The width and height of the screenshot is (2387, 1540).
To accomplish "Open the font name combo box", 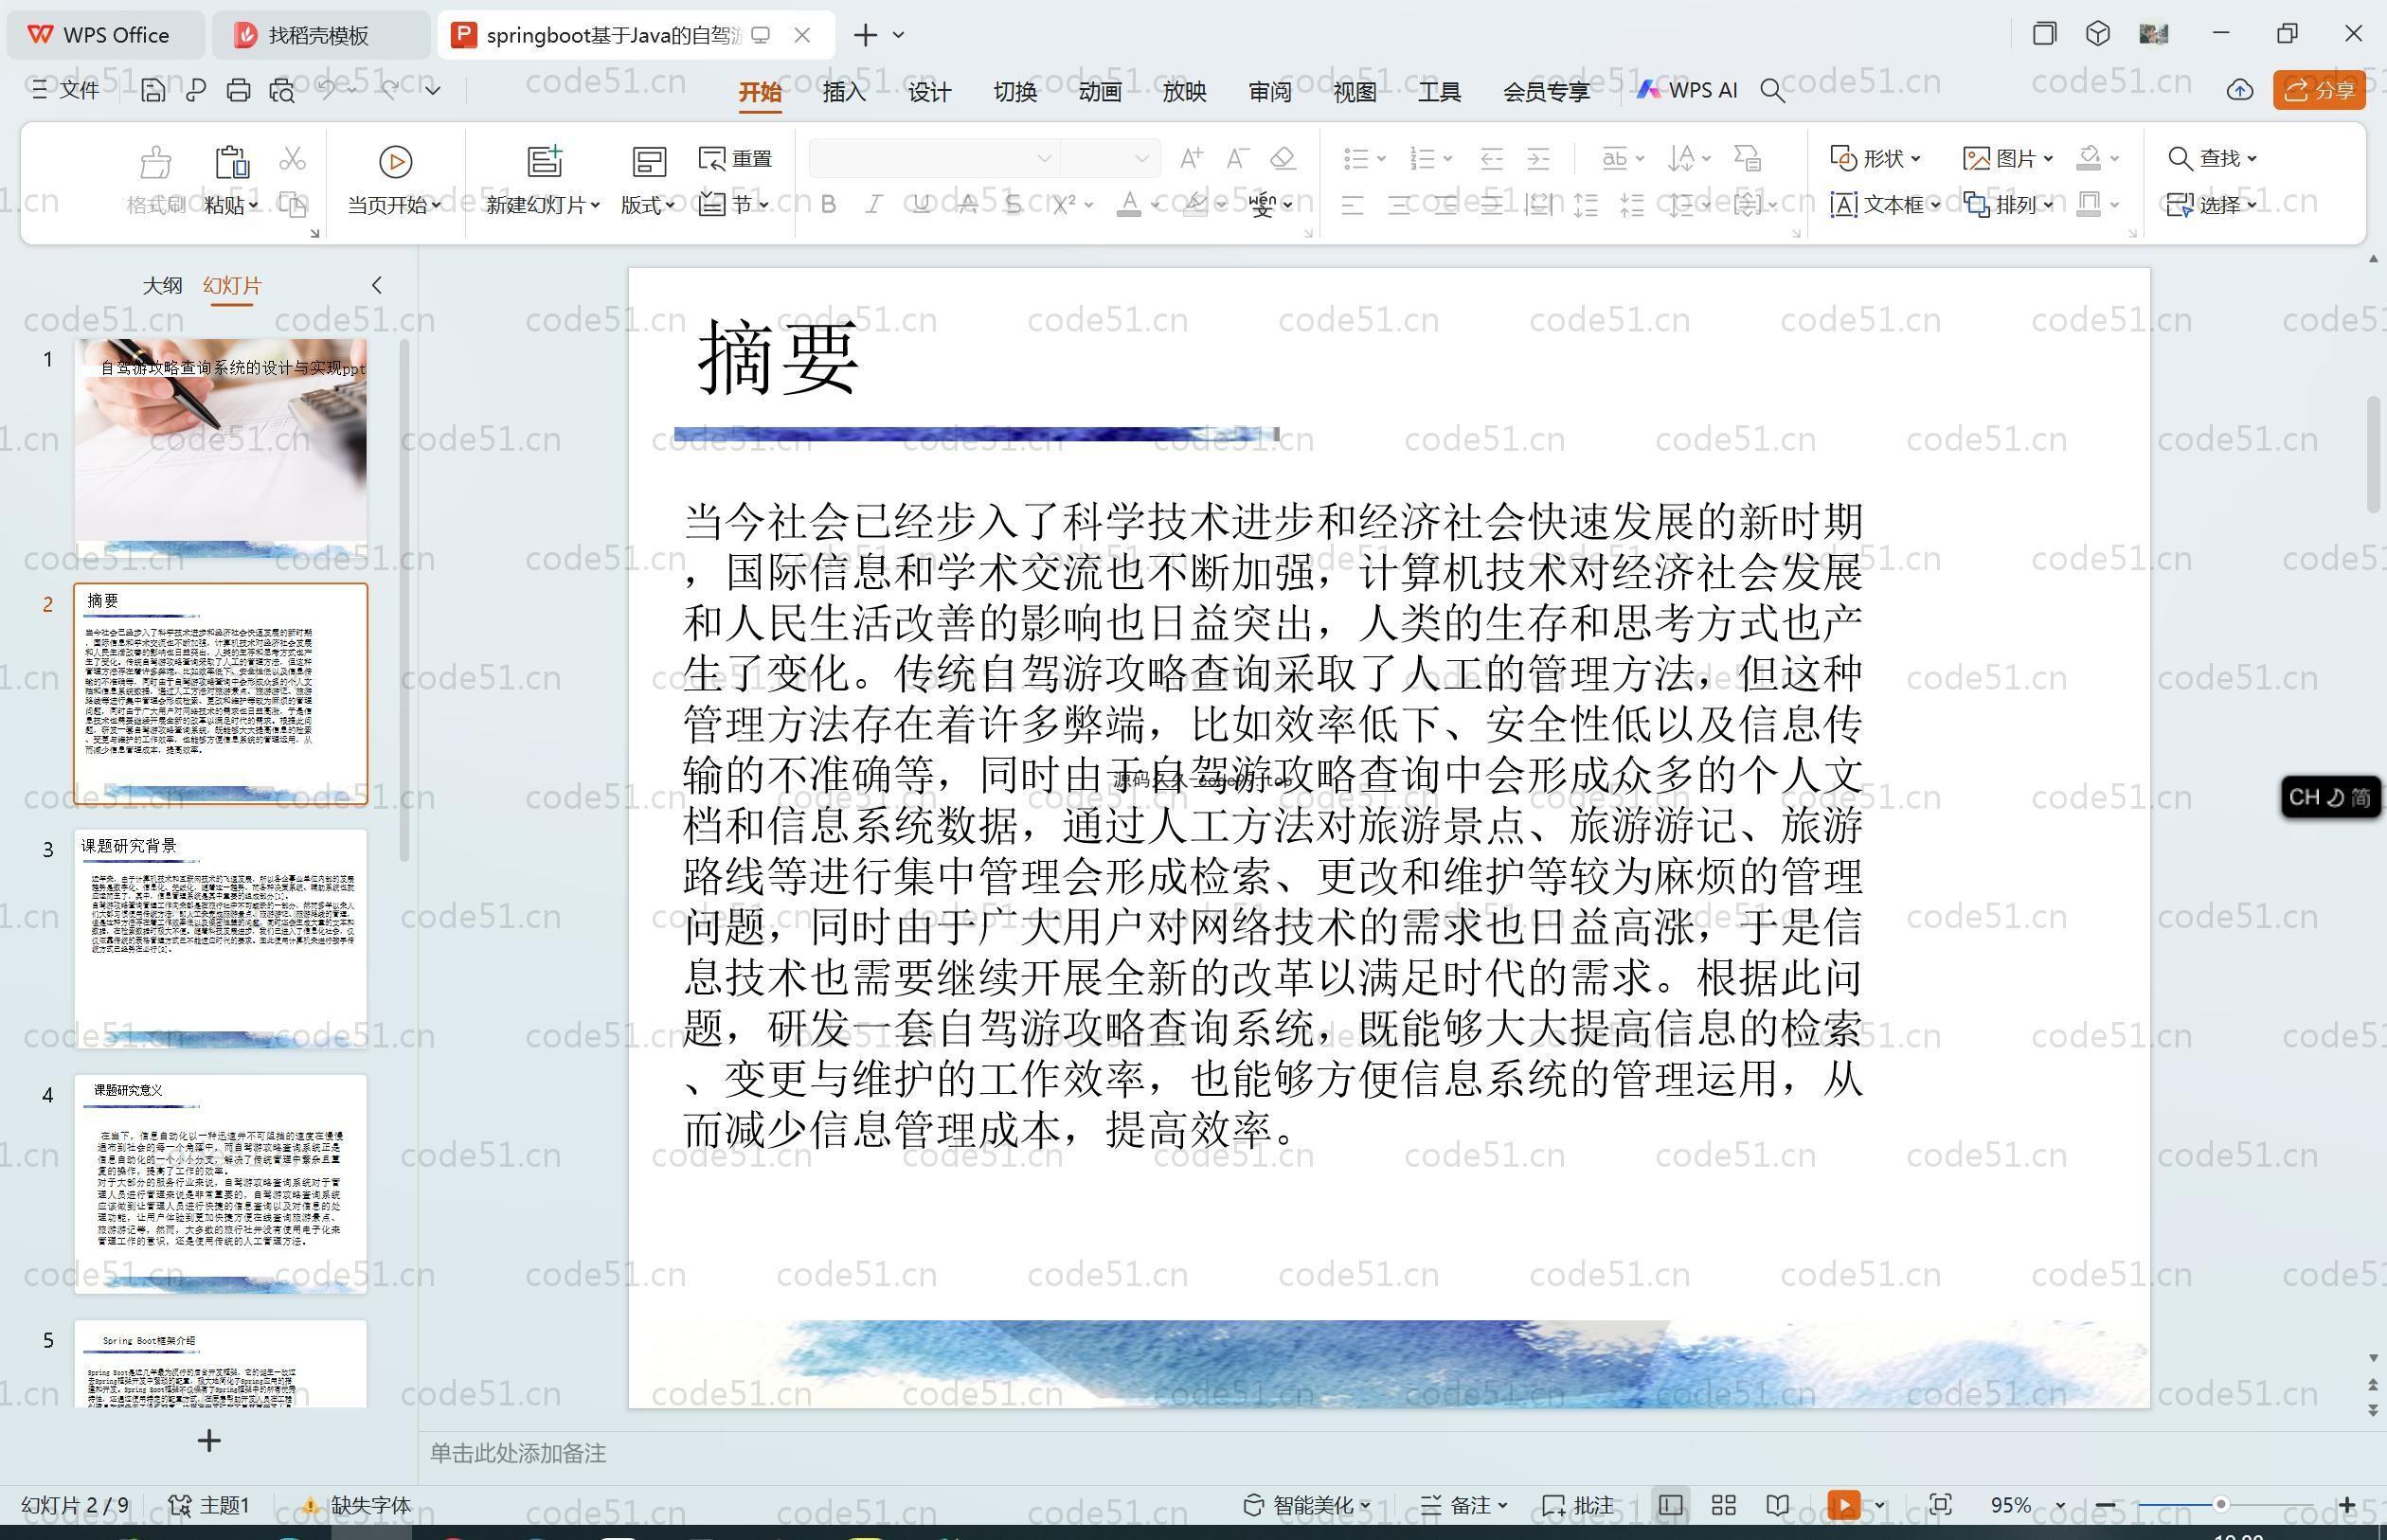I will [932, 158].
